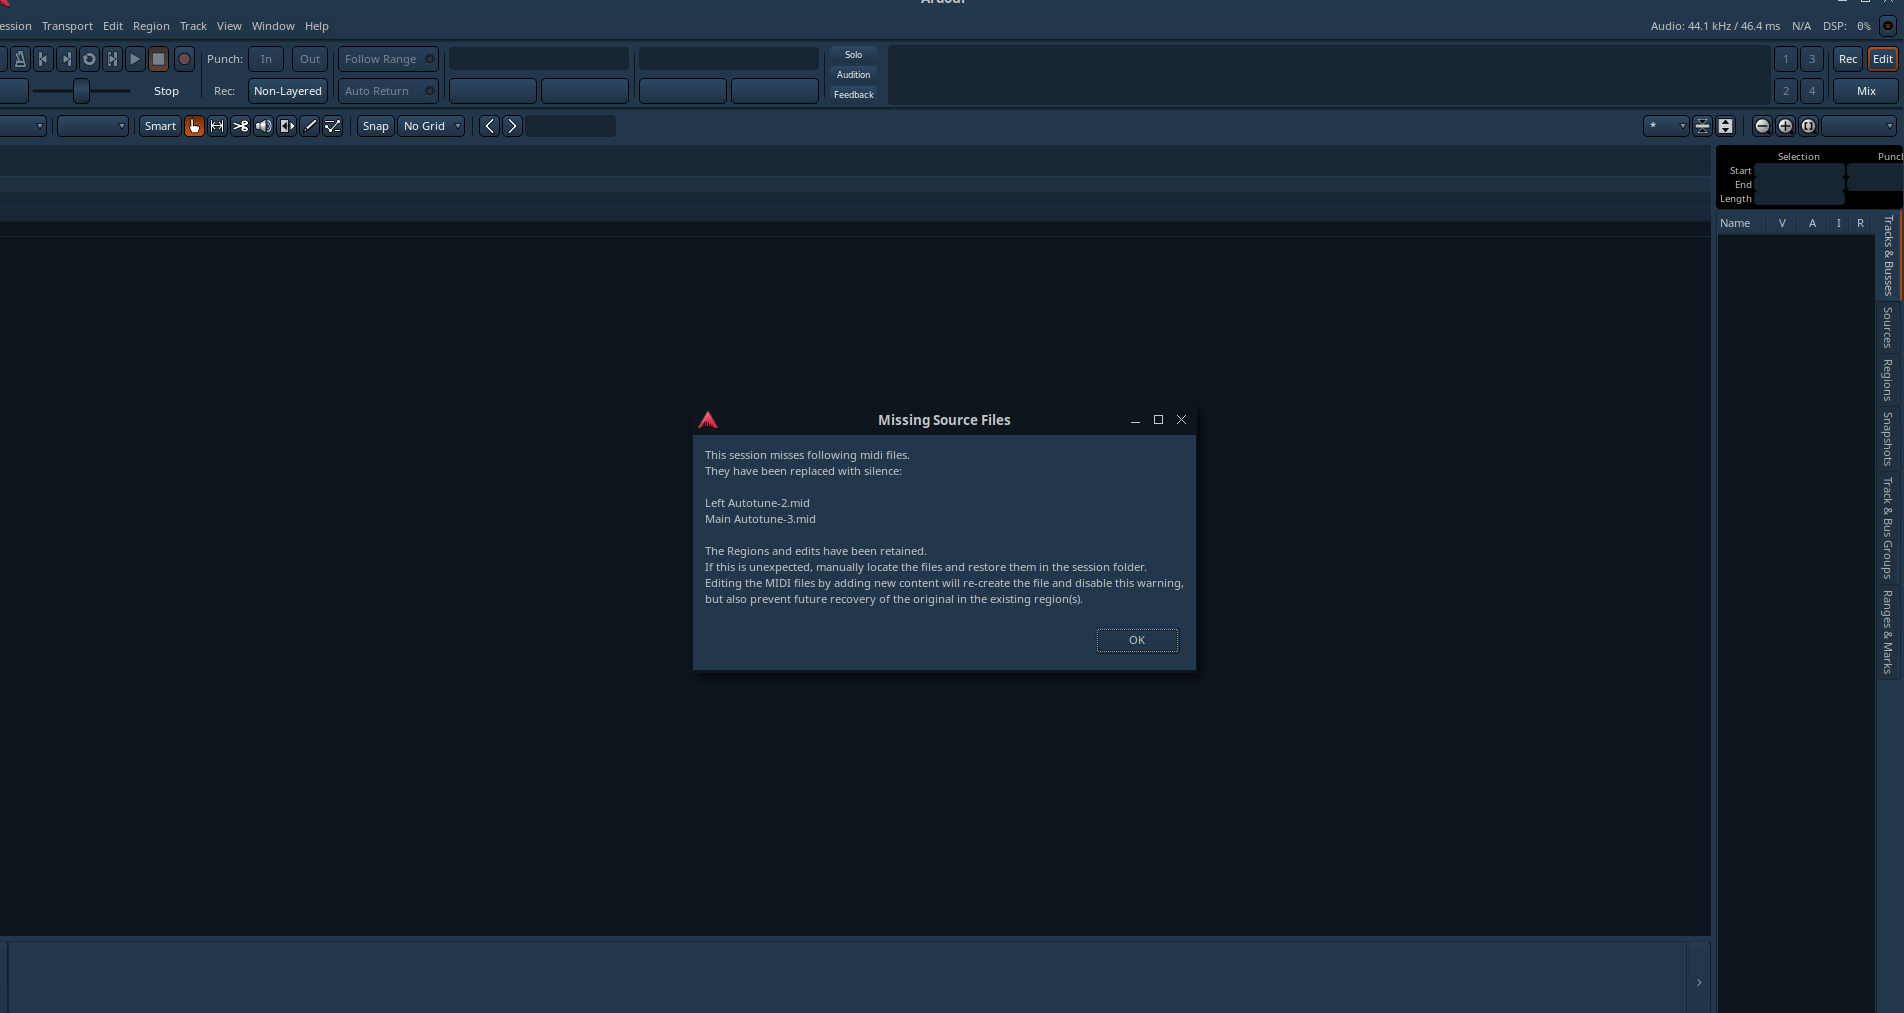
Task: Click the shuttle speed slider handle
Action: tap(82, 91)
